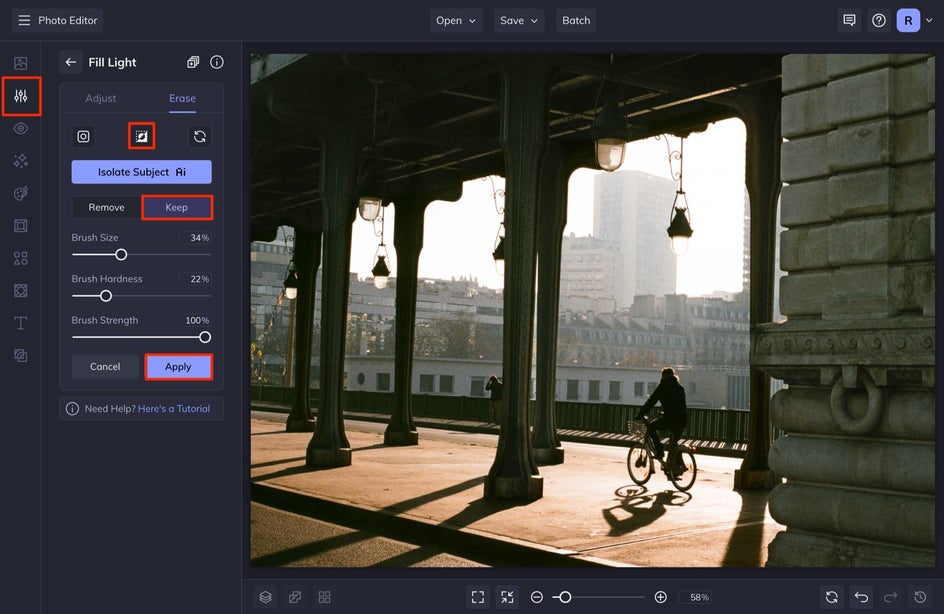Viewport: 944px width, 614px height.
Task: Click the reset erase mask icon
Action: point(200,136)
